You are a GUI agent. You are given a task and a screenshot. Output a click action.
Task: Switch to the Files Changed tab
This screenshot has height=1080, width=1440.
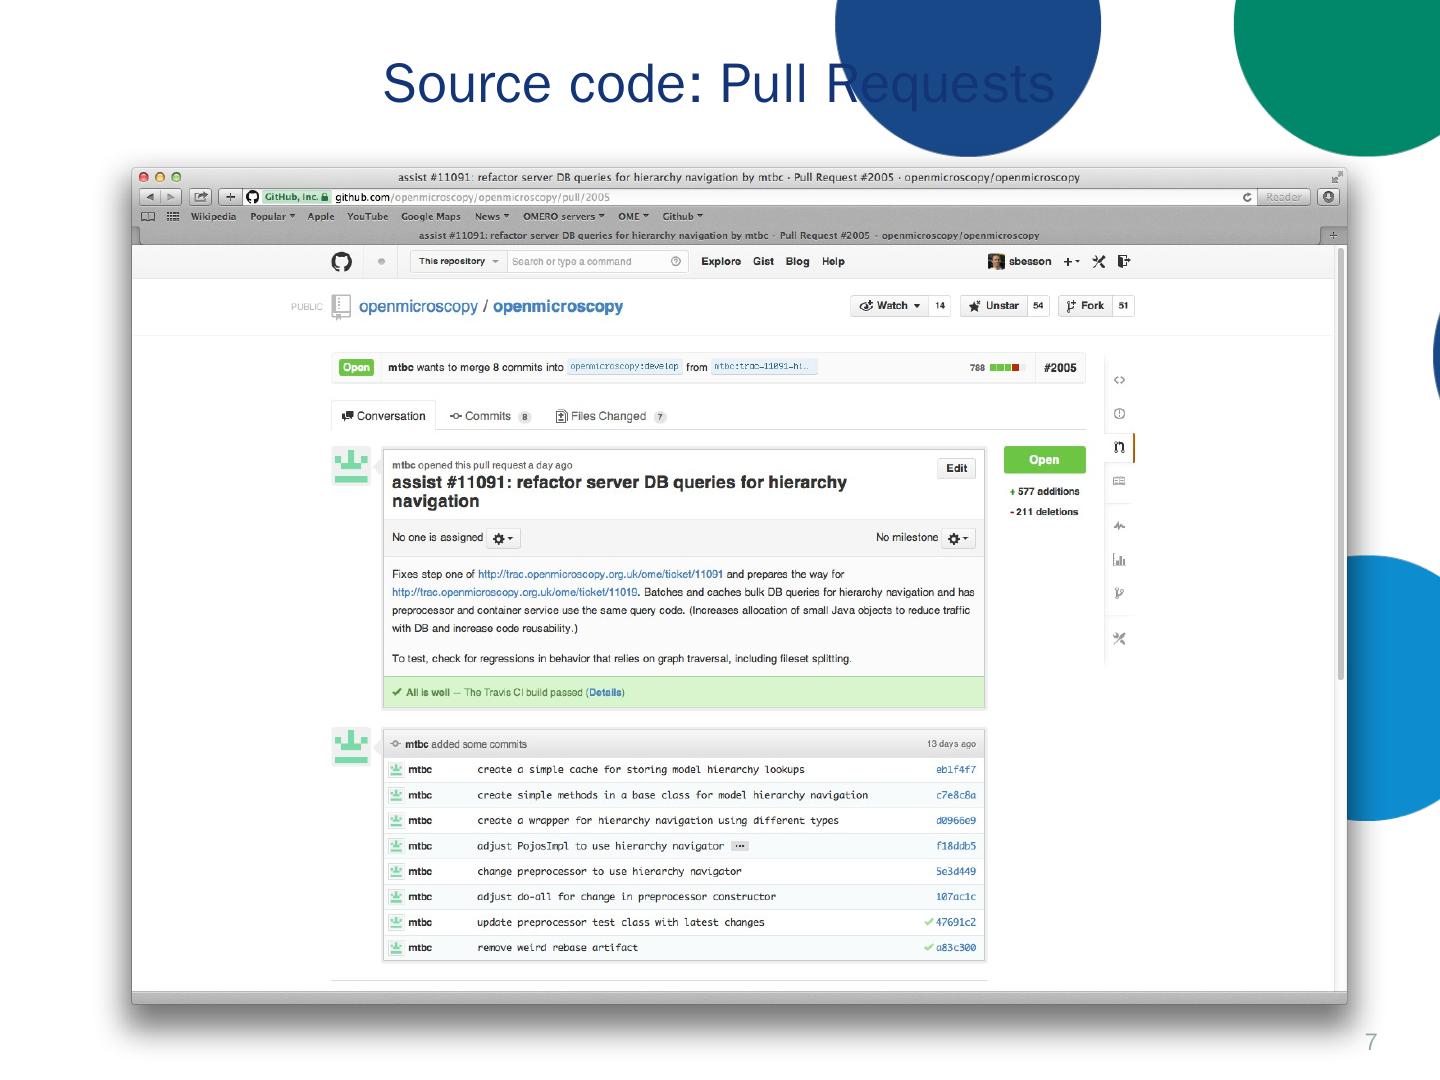pos(608,417)
